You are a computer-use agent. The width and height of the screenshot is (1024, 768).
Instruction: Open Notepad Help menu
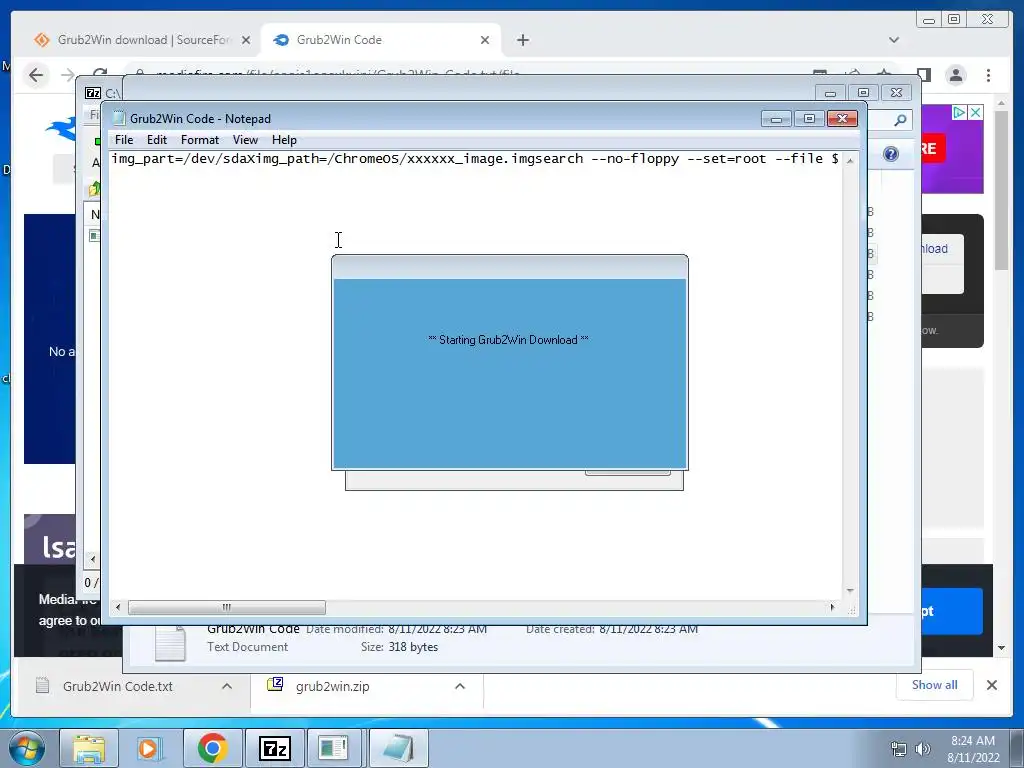pos(284,140)
